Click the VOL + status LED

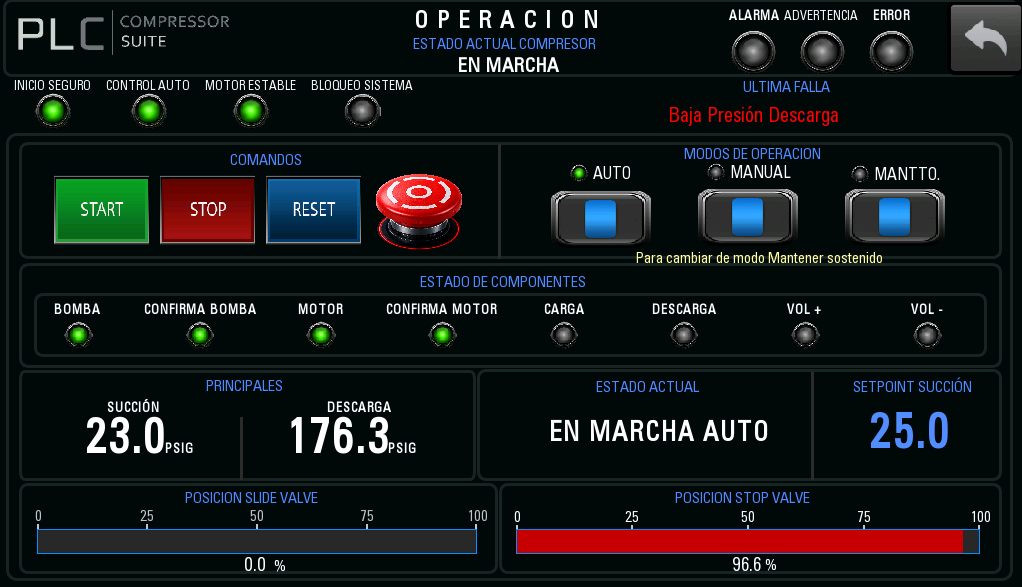pos(805,335)
